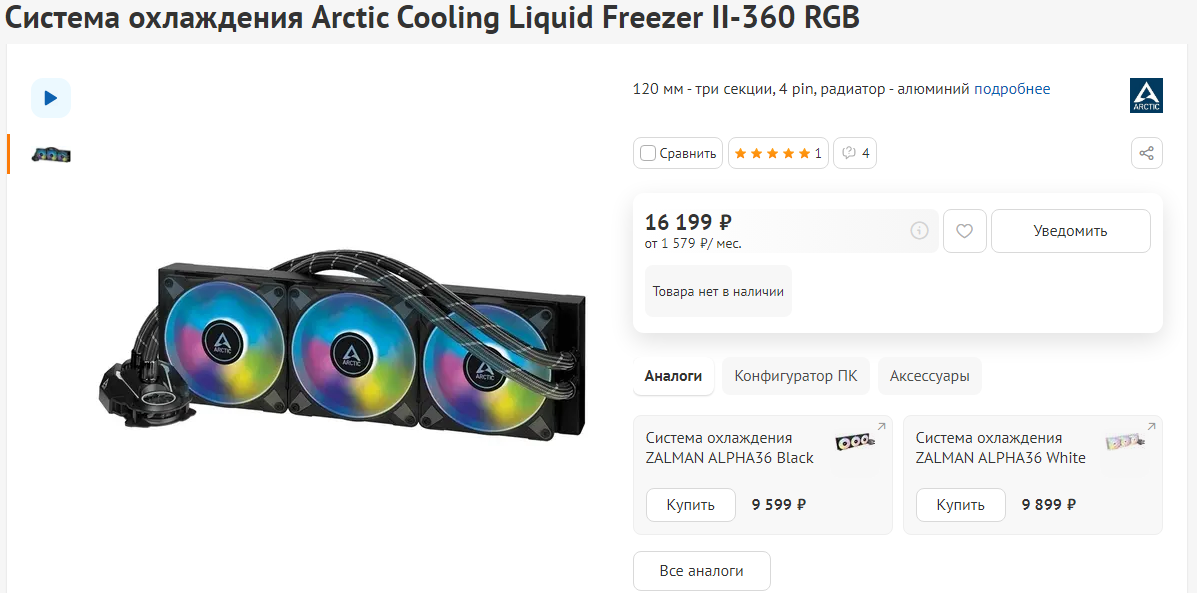The image size is (1197, 593).
Task: Play the product video
Action: point(51,98)
